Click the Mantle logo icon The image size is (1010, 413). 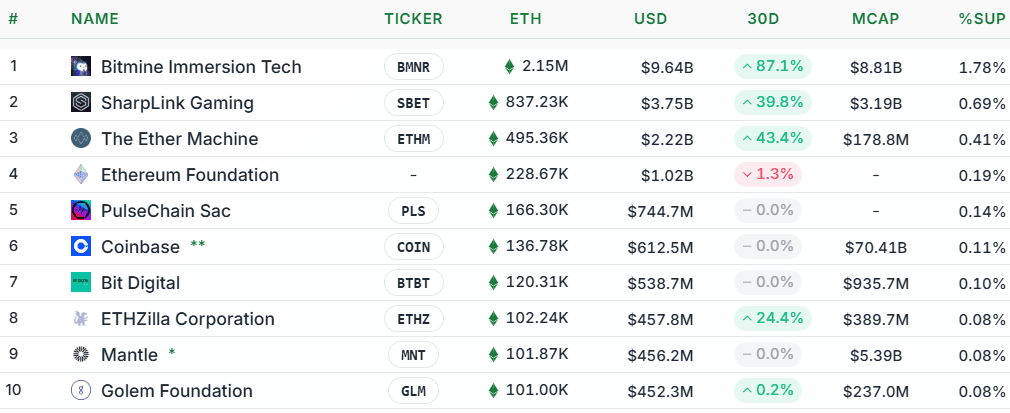pos(81,355)
